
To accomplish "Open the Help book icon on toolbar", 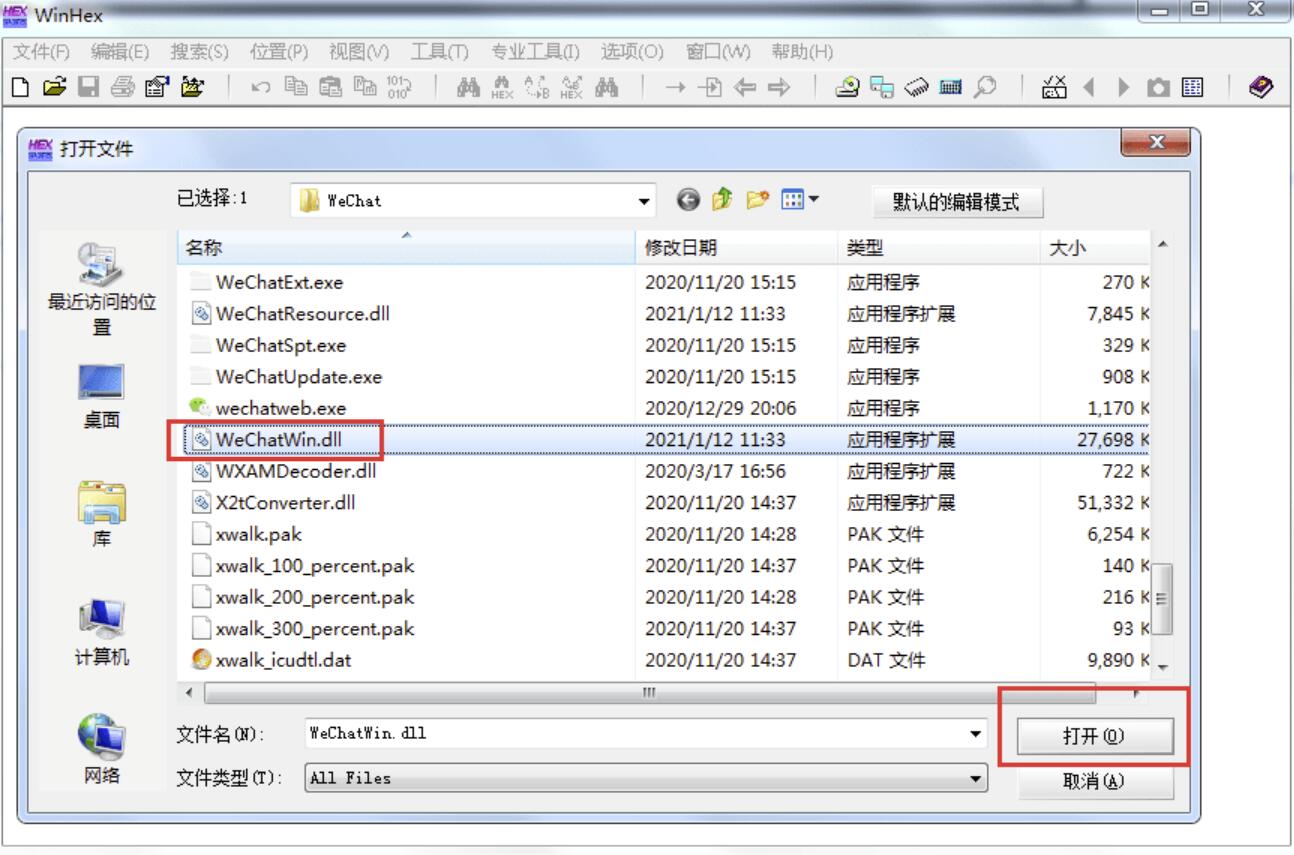I will pyautogui.click(x=1260, y=87).
